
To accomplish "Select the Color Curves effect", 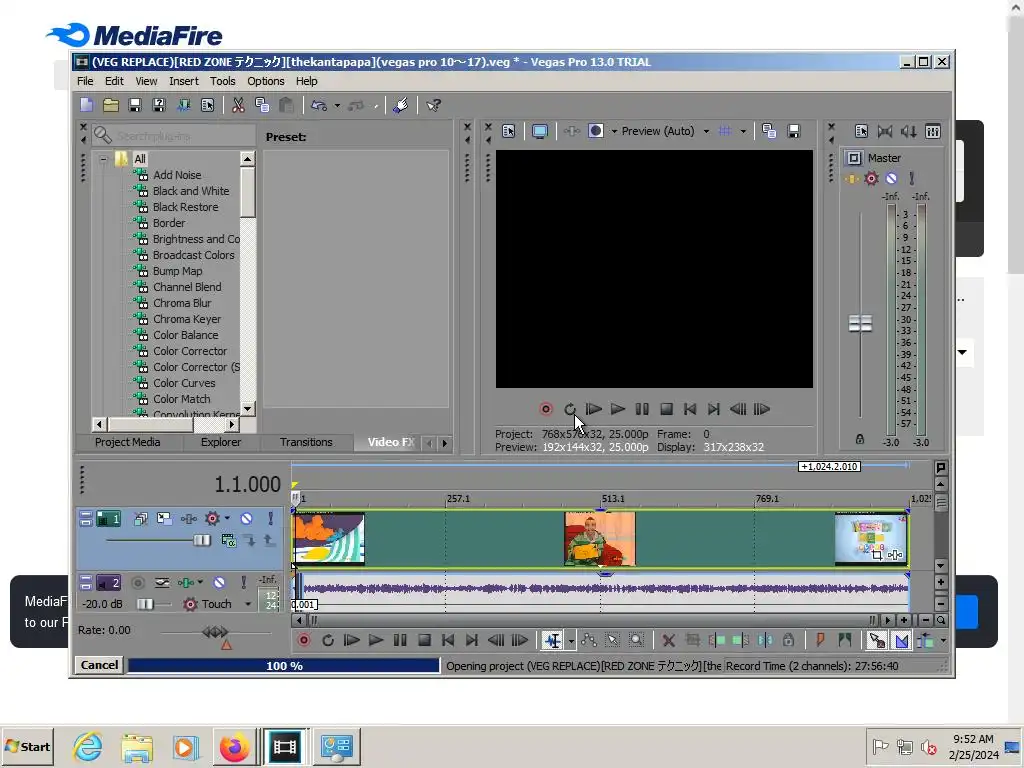I will [x=184, y=383].
